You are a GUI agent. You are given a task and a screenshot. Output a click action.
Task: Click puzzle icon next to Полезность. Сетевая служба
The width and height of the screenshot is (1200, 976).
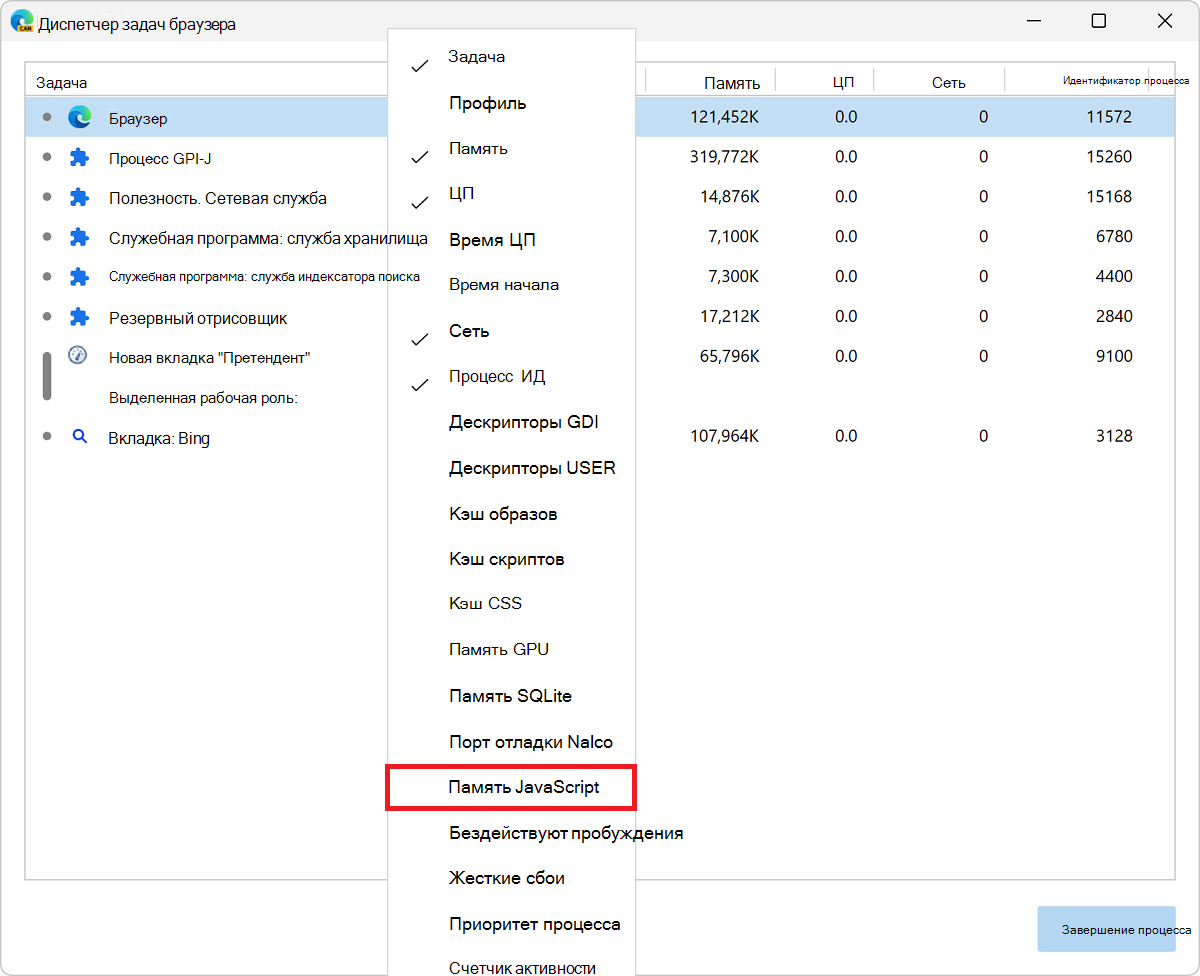click(x=79, y=198)
